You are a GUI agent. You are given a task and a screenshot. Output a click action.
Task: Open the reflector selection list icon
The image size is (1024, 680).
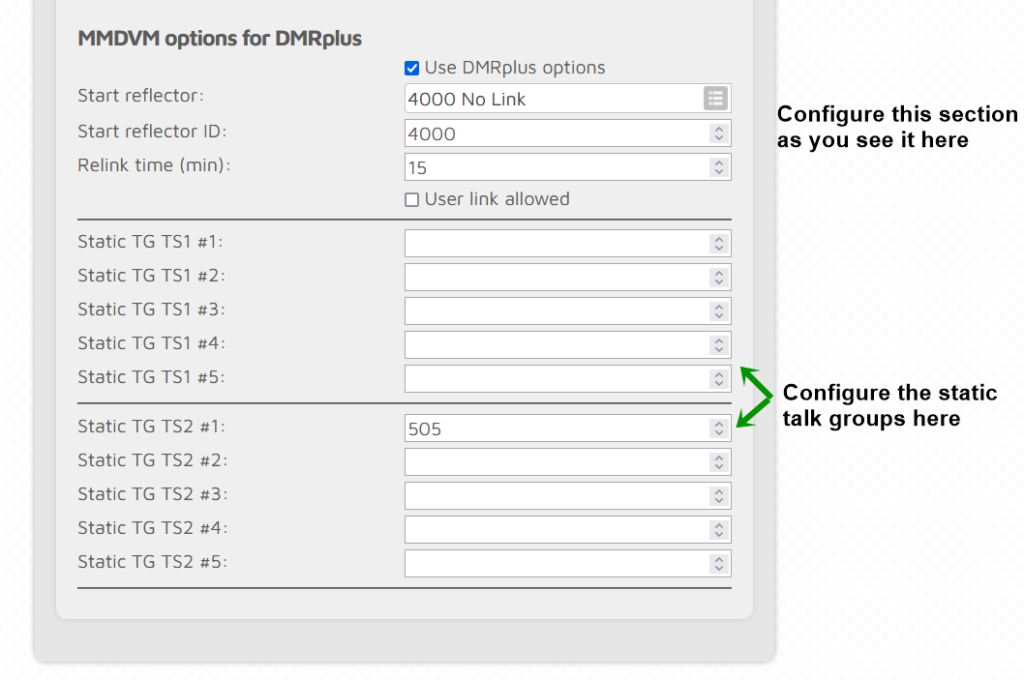click(x=715, y=98)
